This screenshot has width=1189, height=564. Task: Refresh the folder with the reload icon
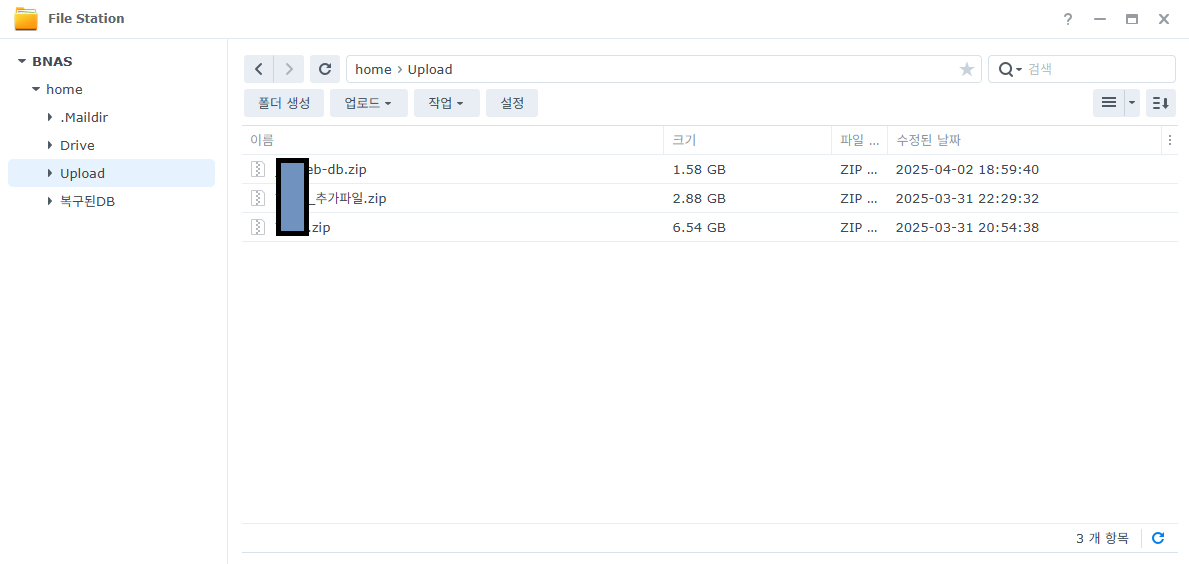(325, 69)
